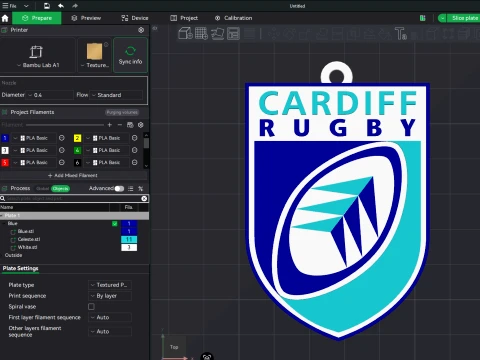Viewport: 480px width, 360px height.
Task: Remove a filament with the minus icon
Action: pyautogui.click(x=120, y=125)
